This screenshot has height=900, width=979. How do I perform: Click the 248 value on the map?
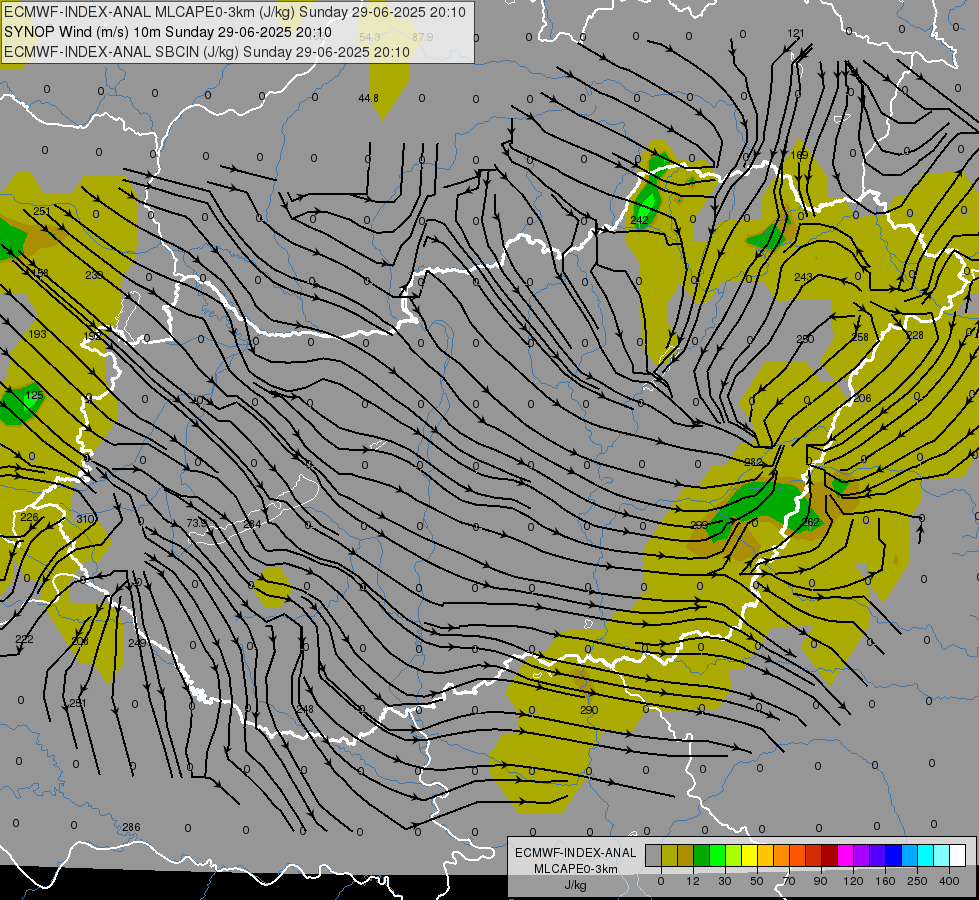click(305, 709)
